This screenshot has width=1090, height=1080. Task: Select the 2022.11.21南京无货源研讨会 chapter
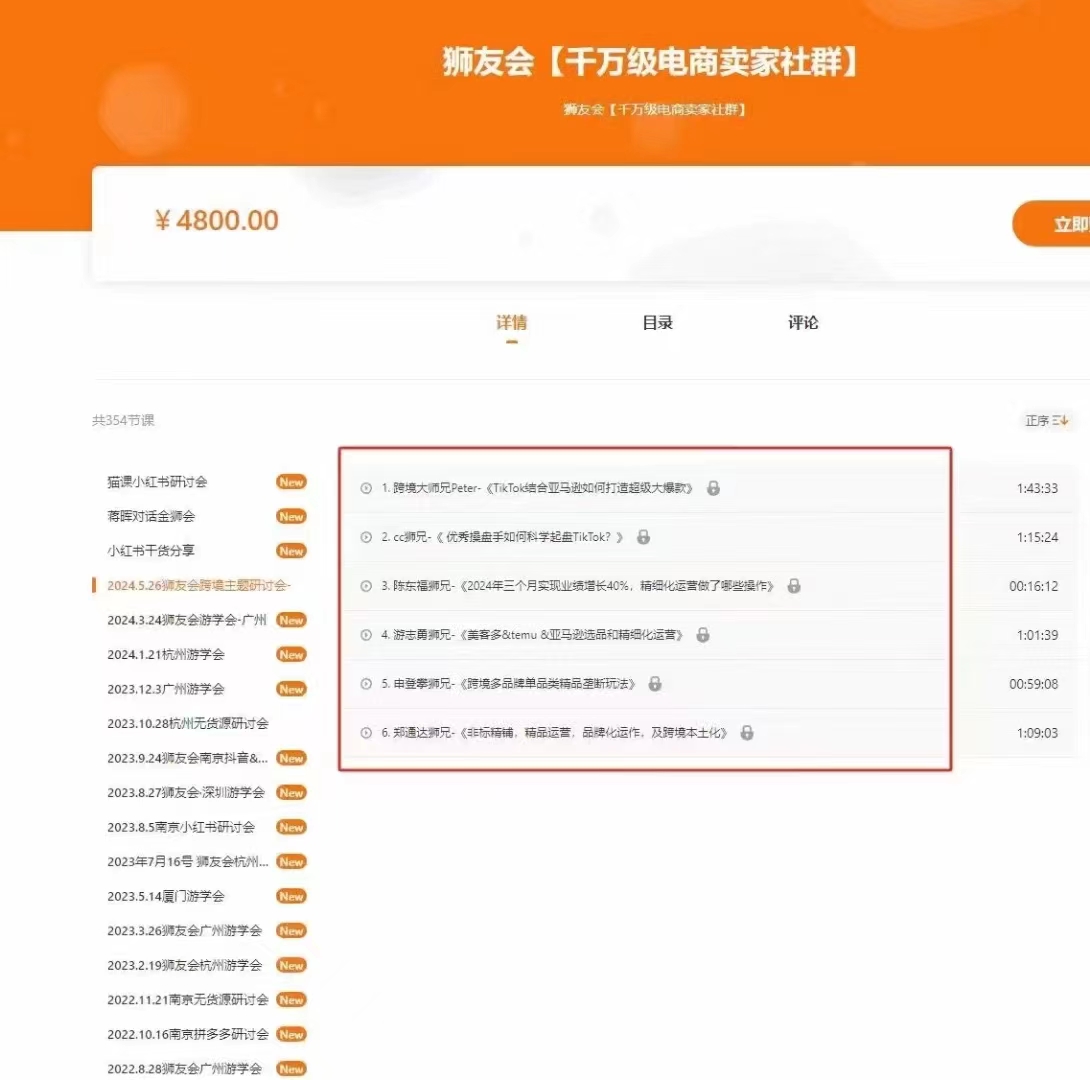click(188, 999)
